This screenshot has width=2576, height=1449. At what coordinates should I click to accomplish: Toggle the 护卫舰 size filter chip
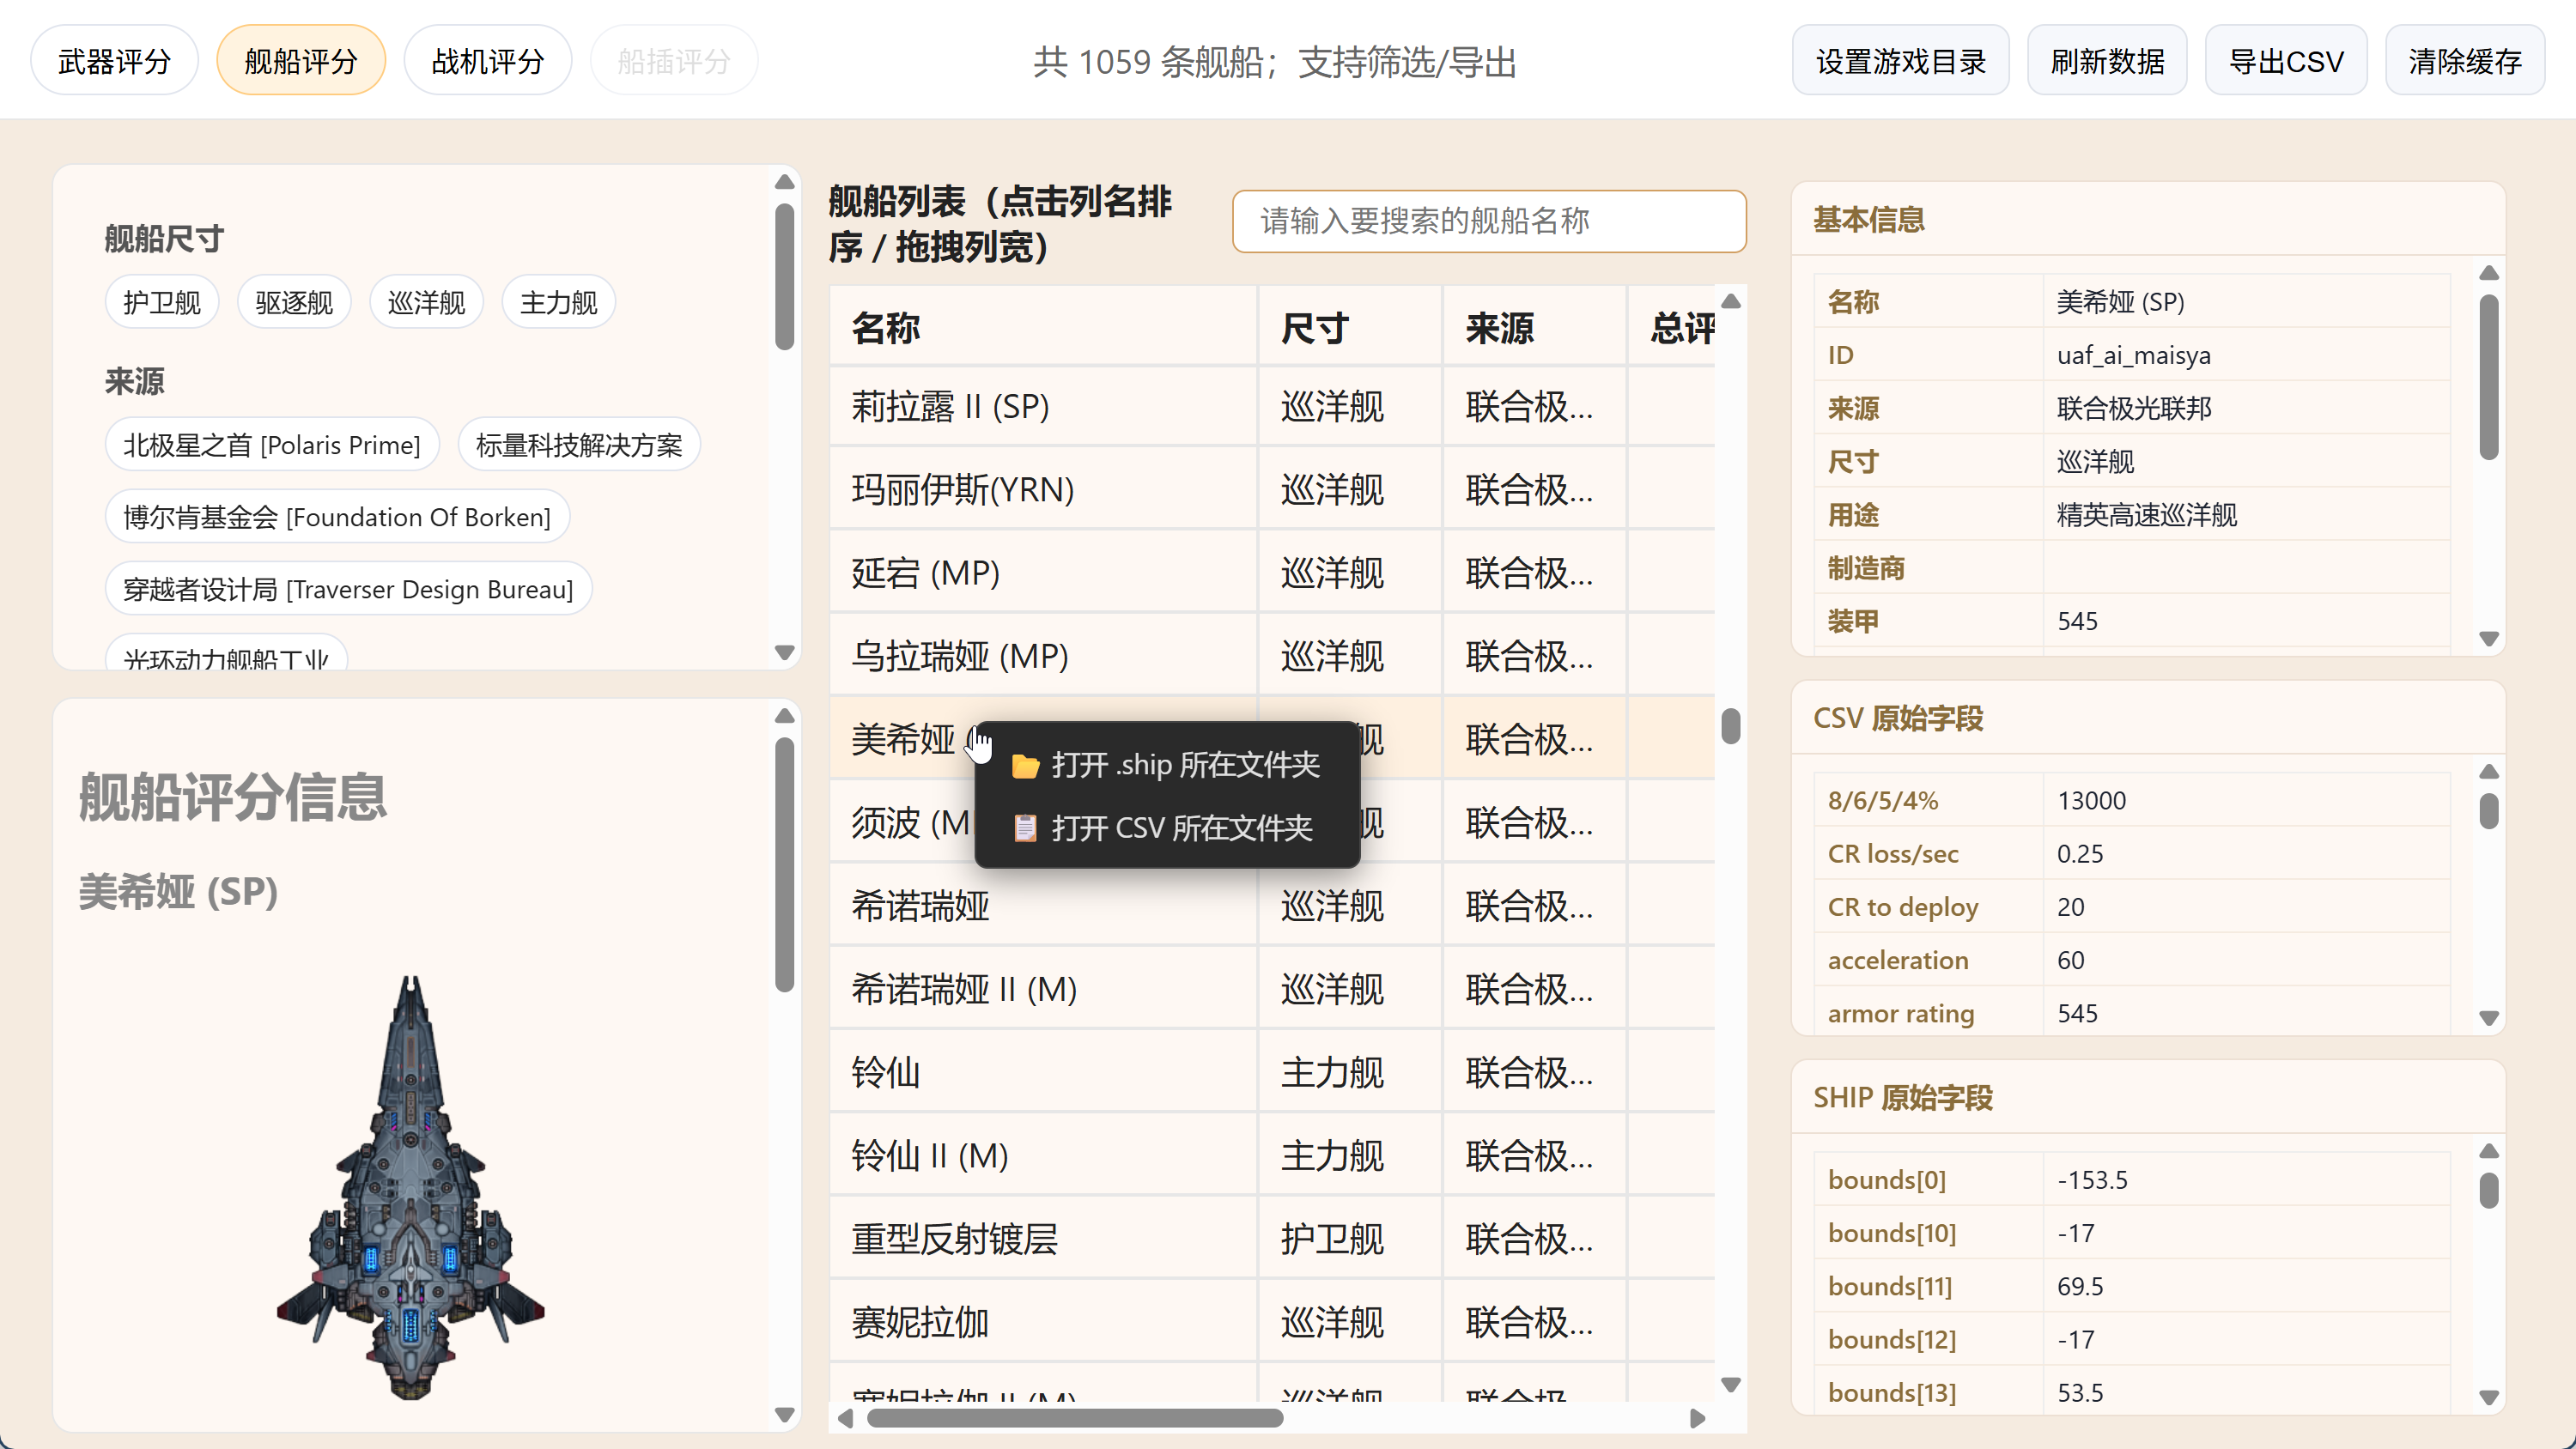162,302
